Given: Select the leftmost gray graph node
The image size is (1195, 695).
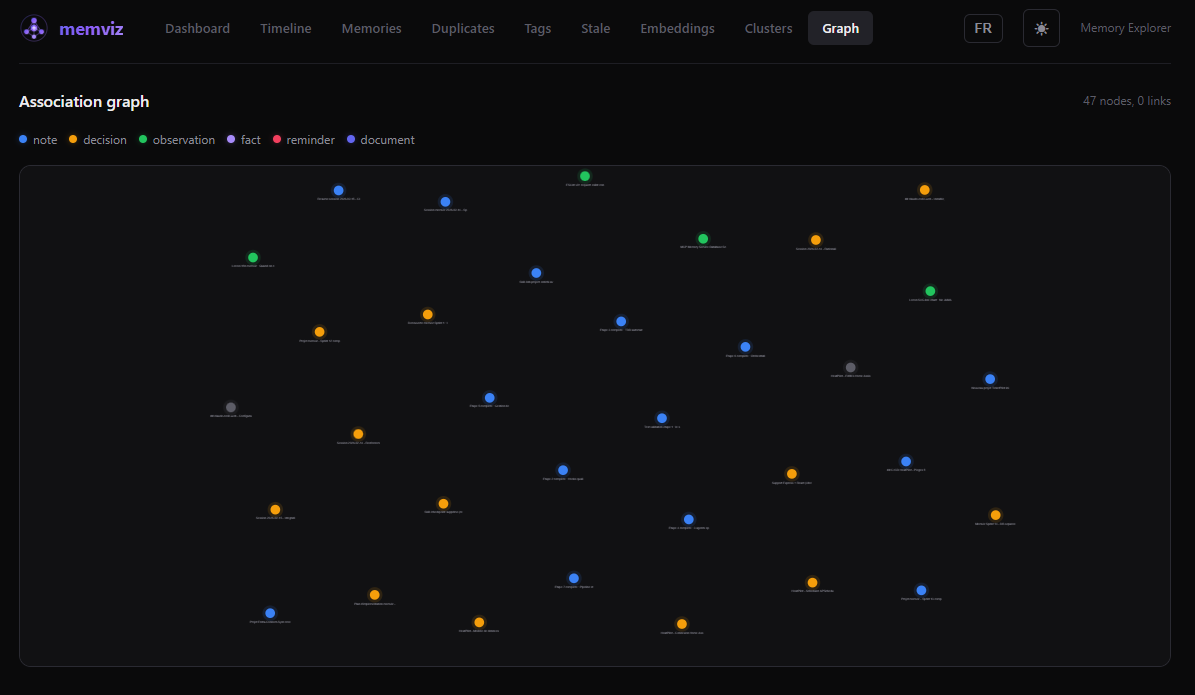Looking at the screenshot, I should [x=231, y=408].
